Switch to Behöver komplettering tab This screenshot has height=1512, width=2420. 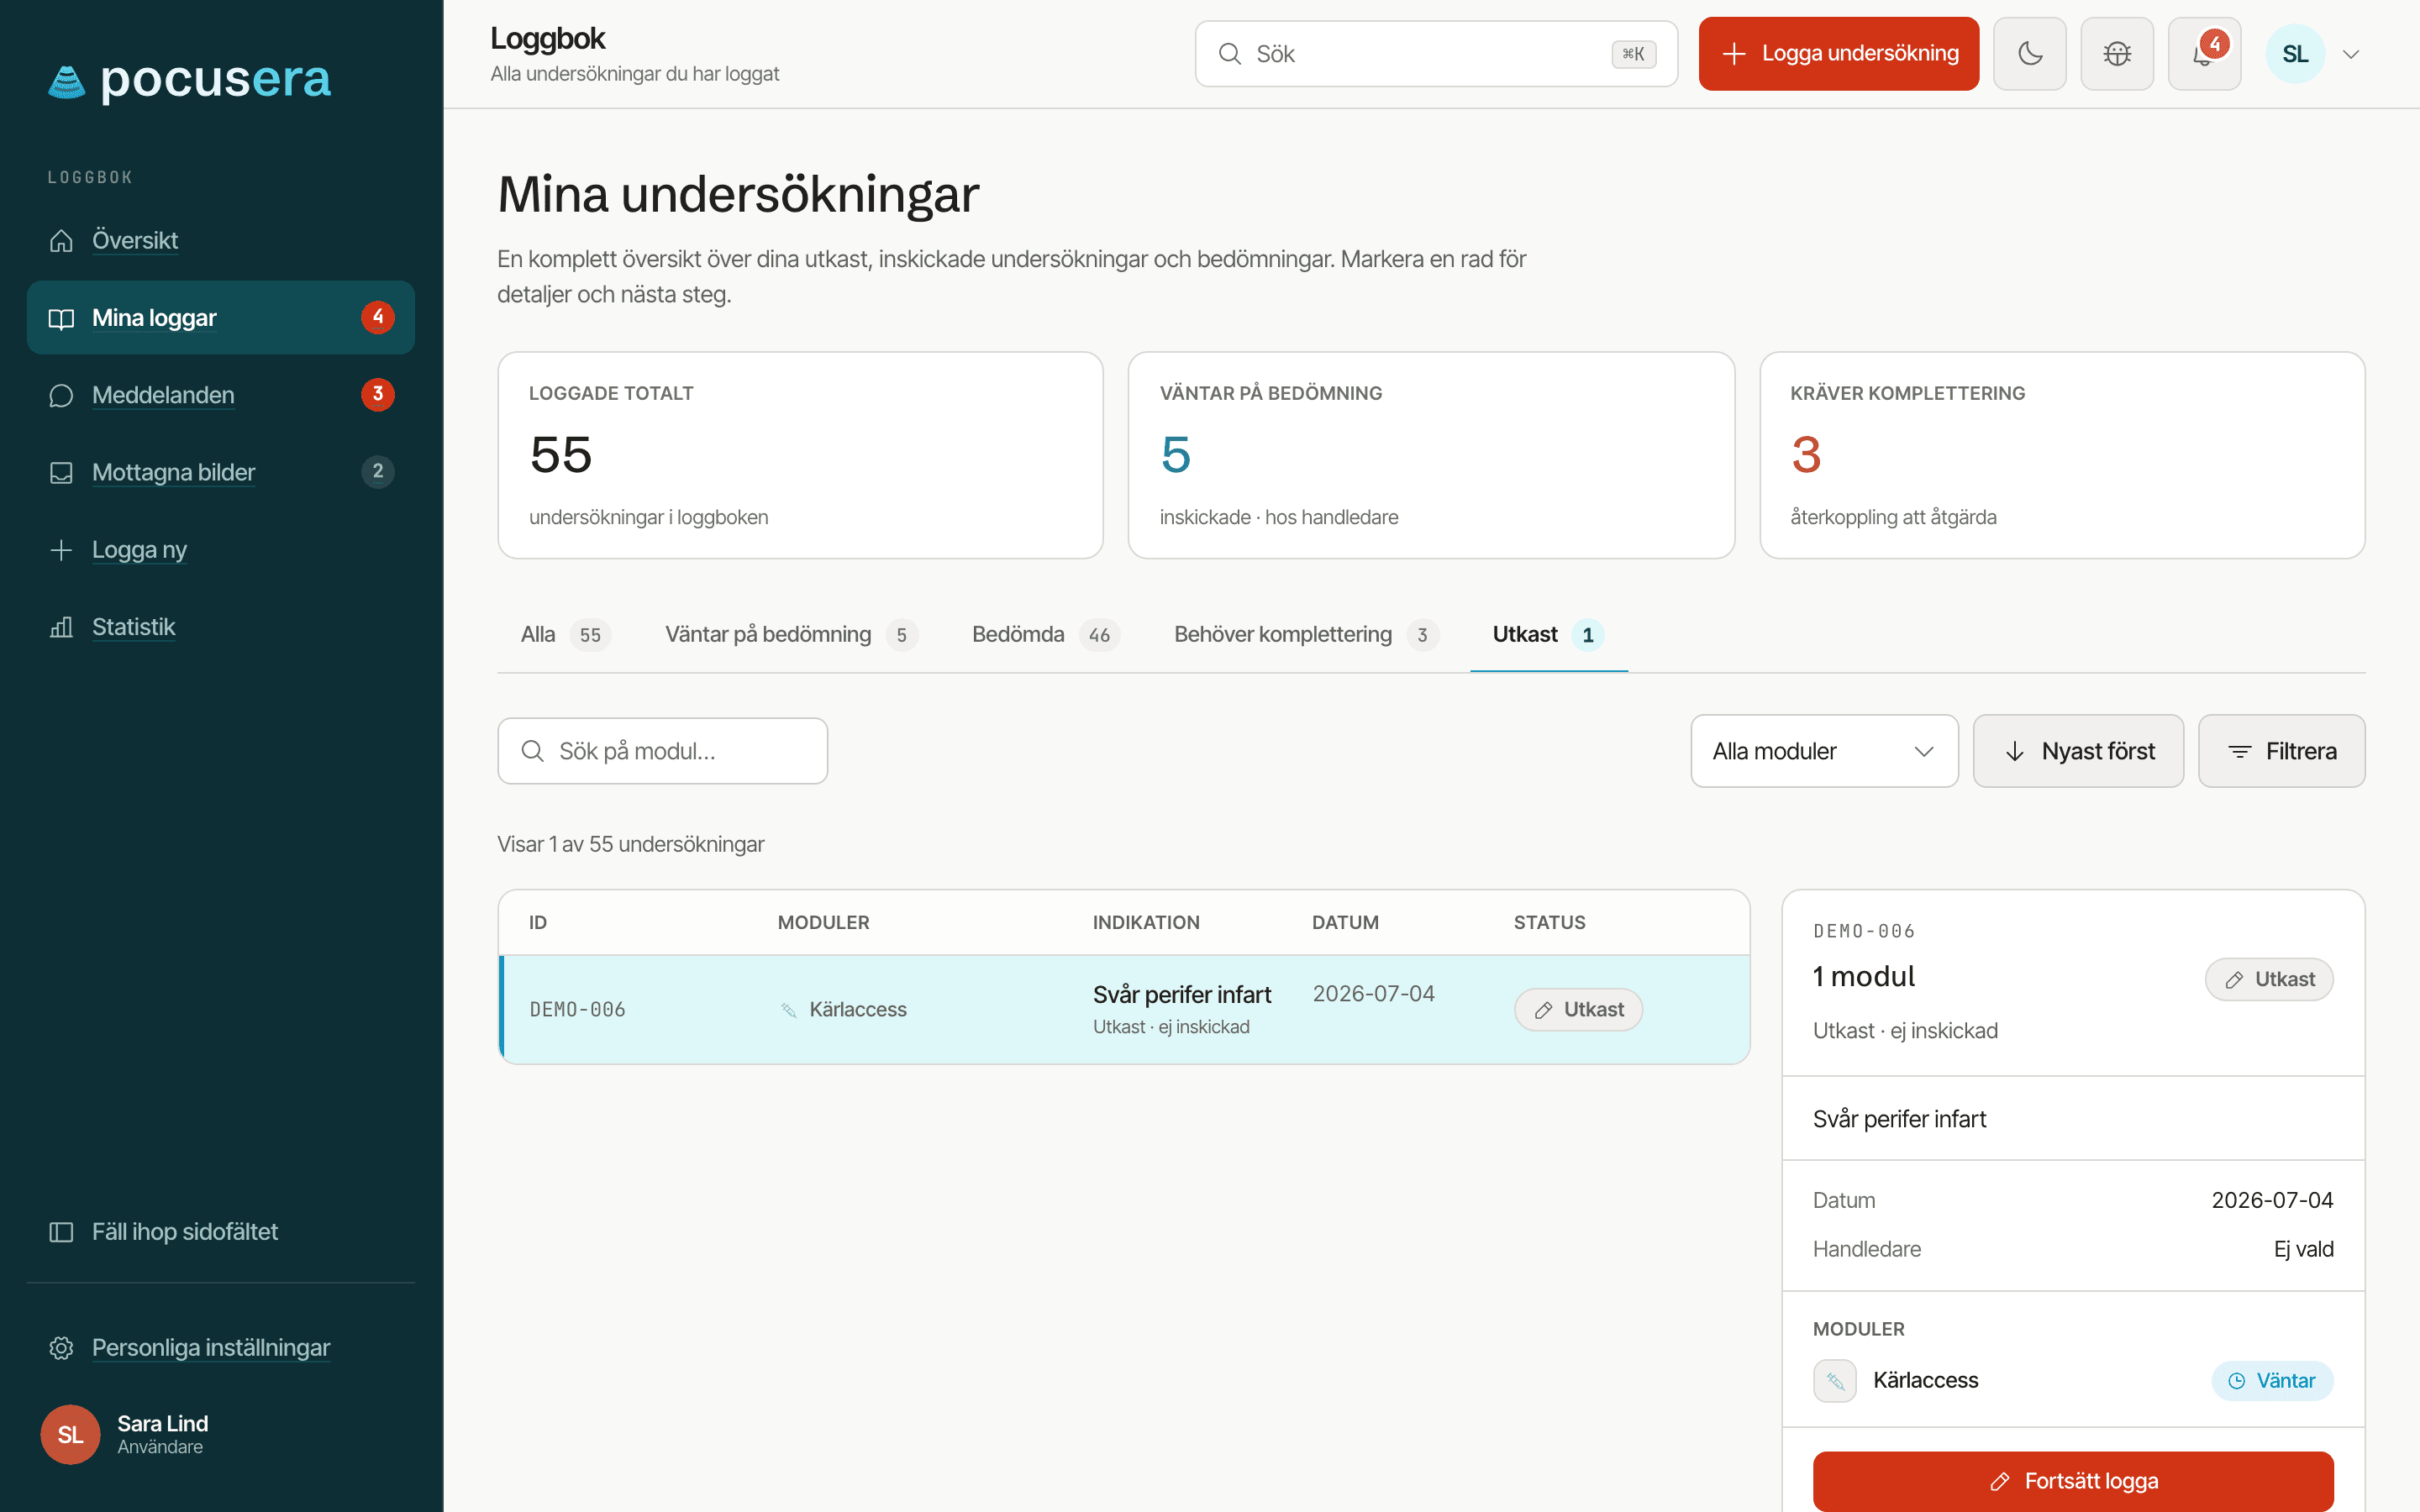coord(1306,634)
